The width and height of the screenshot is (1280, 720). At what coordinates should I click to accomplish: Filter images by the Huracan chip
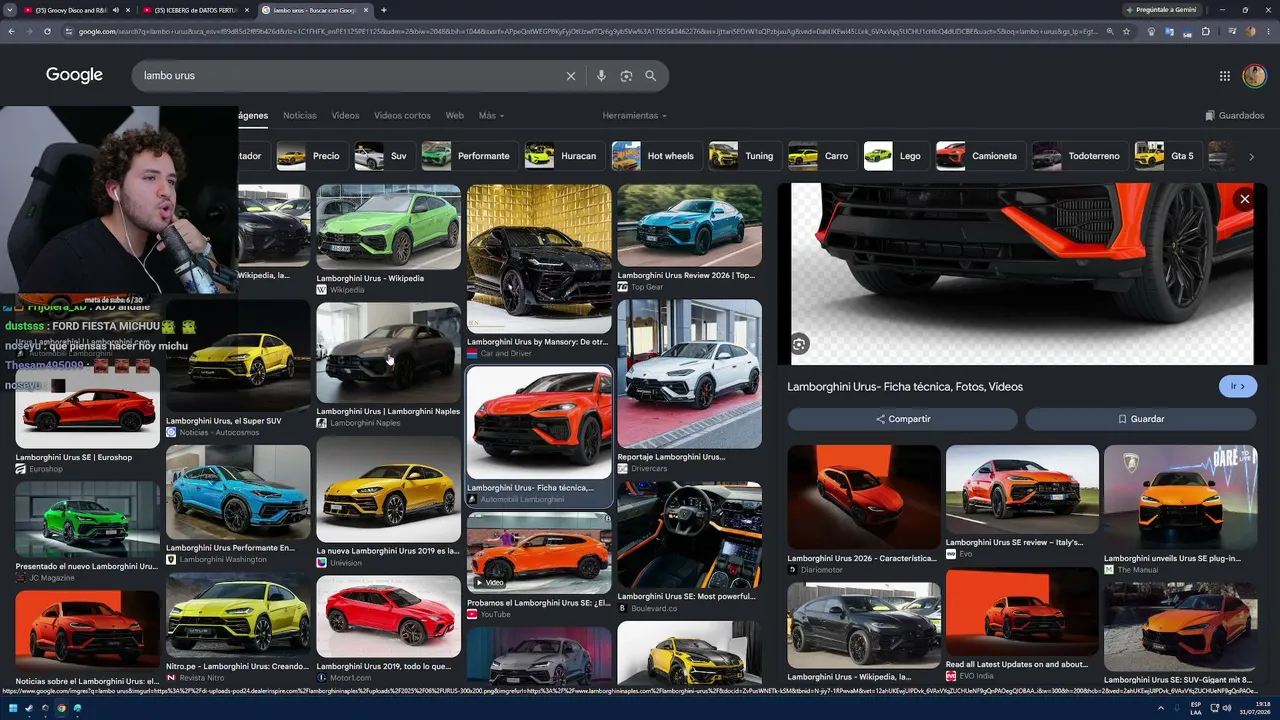[x=563, y=156]
